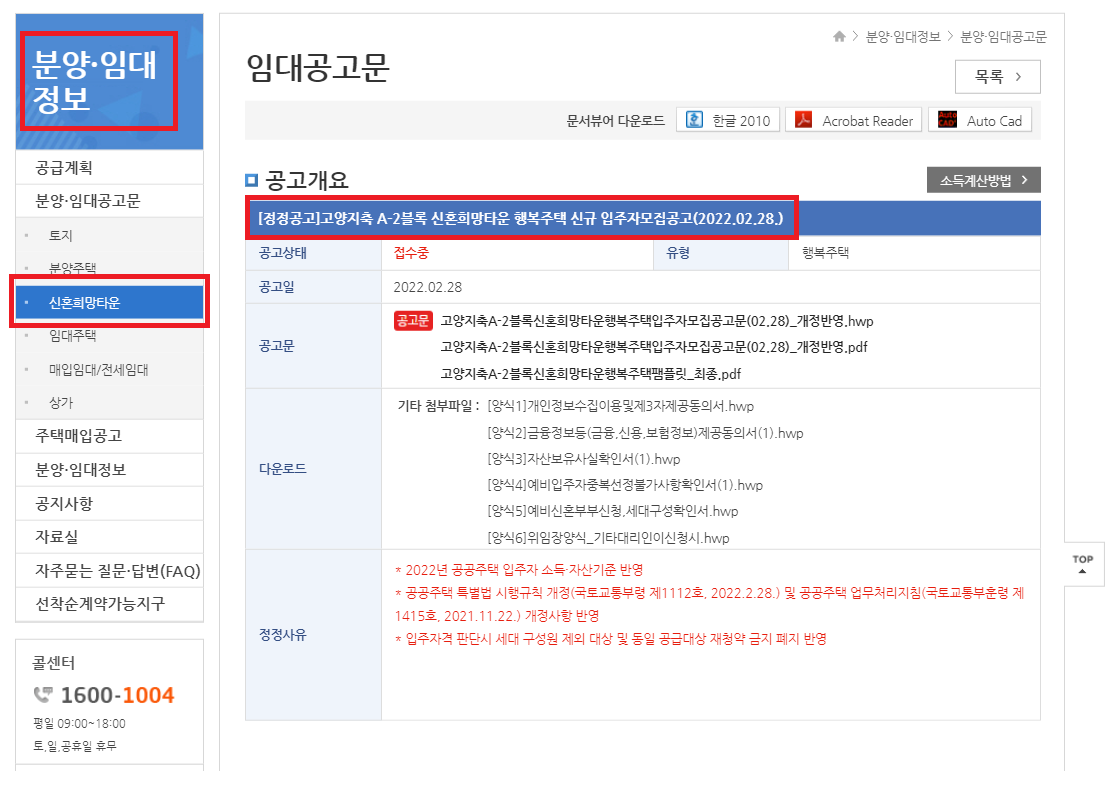Download [양식4]예비입주자중복선정불가사항확인서(1).hwp

pyautogui.click(x=624, y=485)
